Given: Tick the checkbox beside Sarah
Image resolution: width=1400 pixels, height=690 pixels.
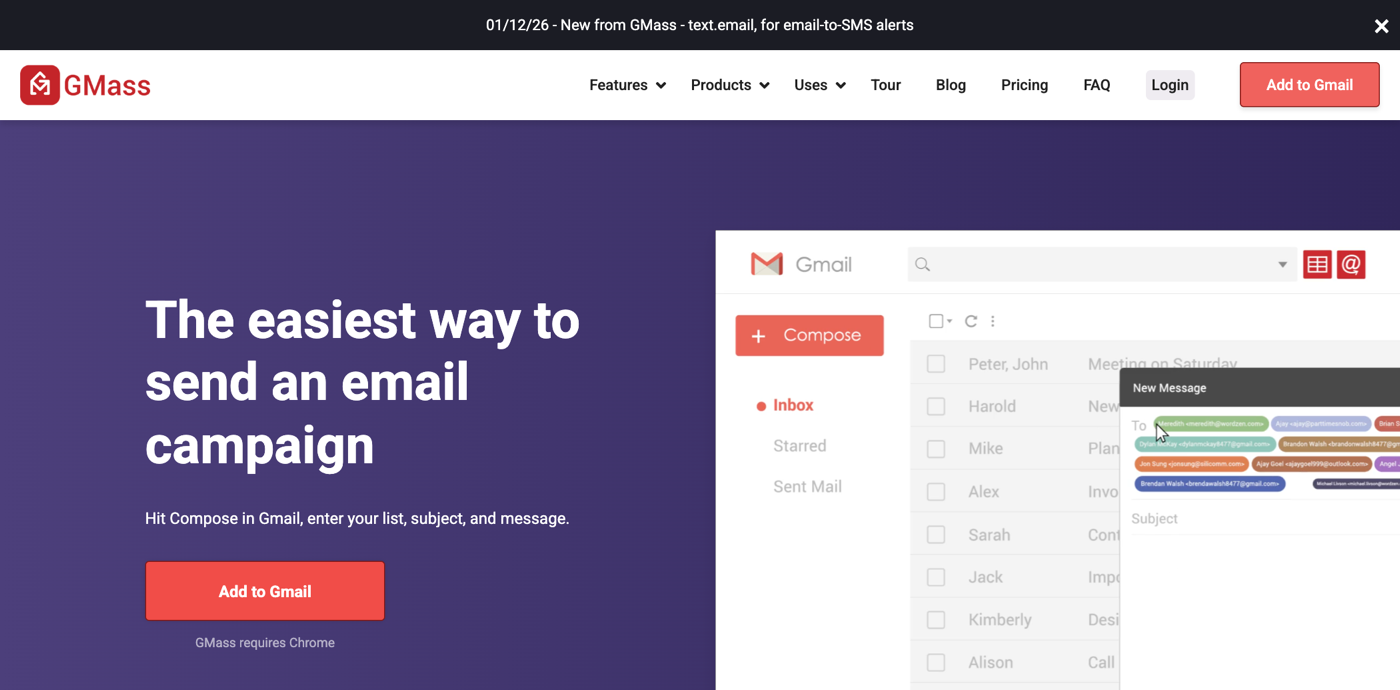Looking at the screenshot, I should click(x=936, y=535).
